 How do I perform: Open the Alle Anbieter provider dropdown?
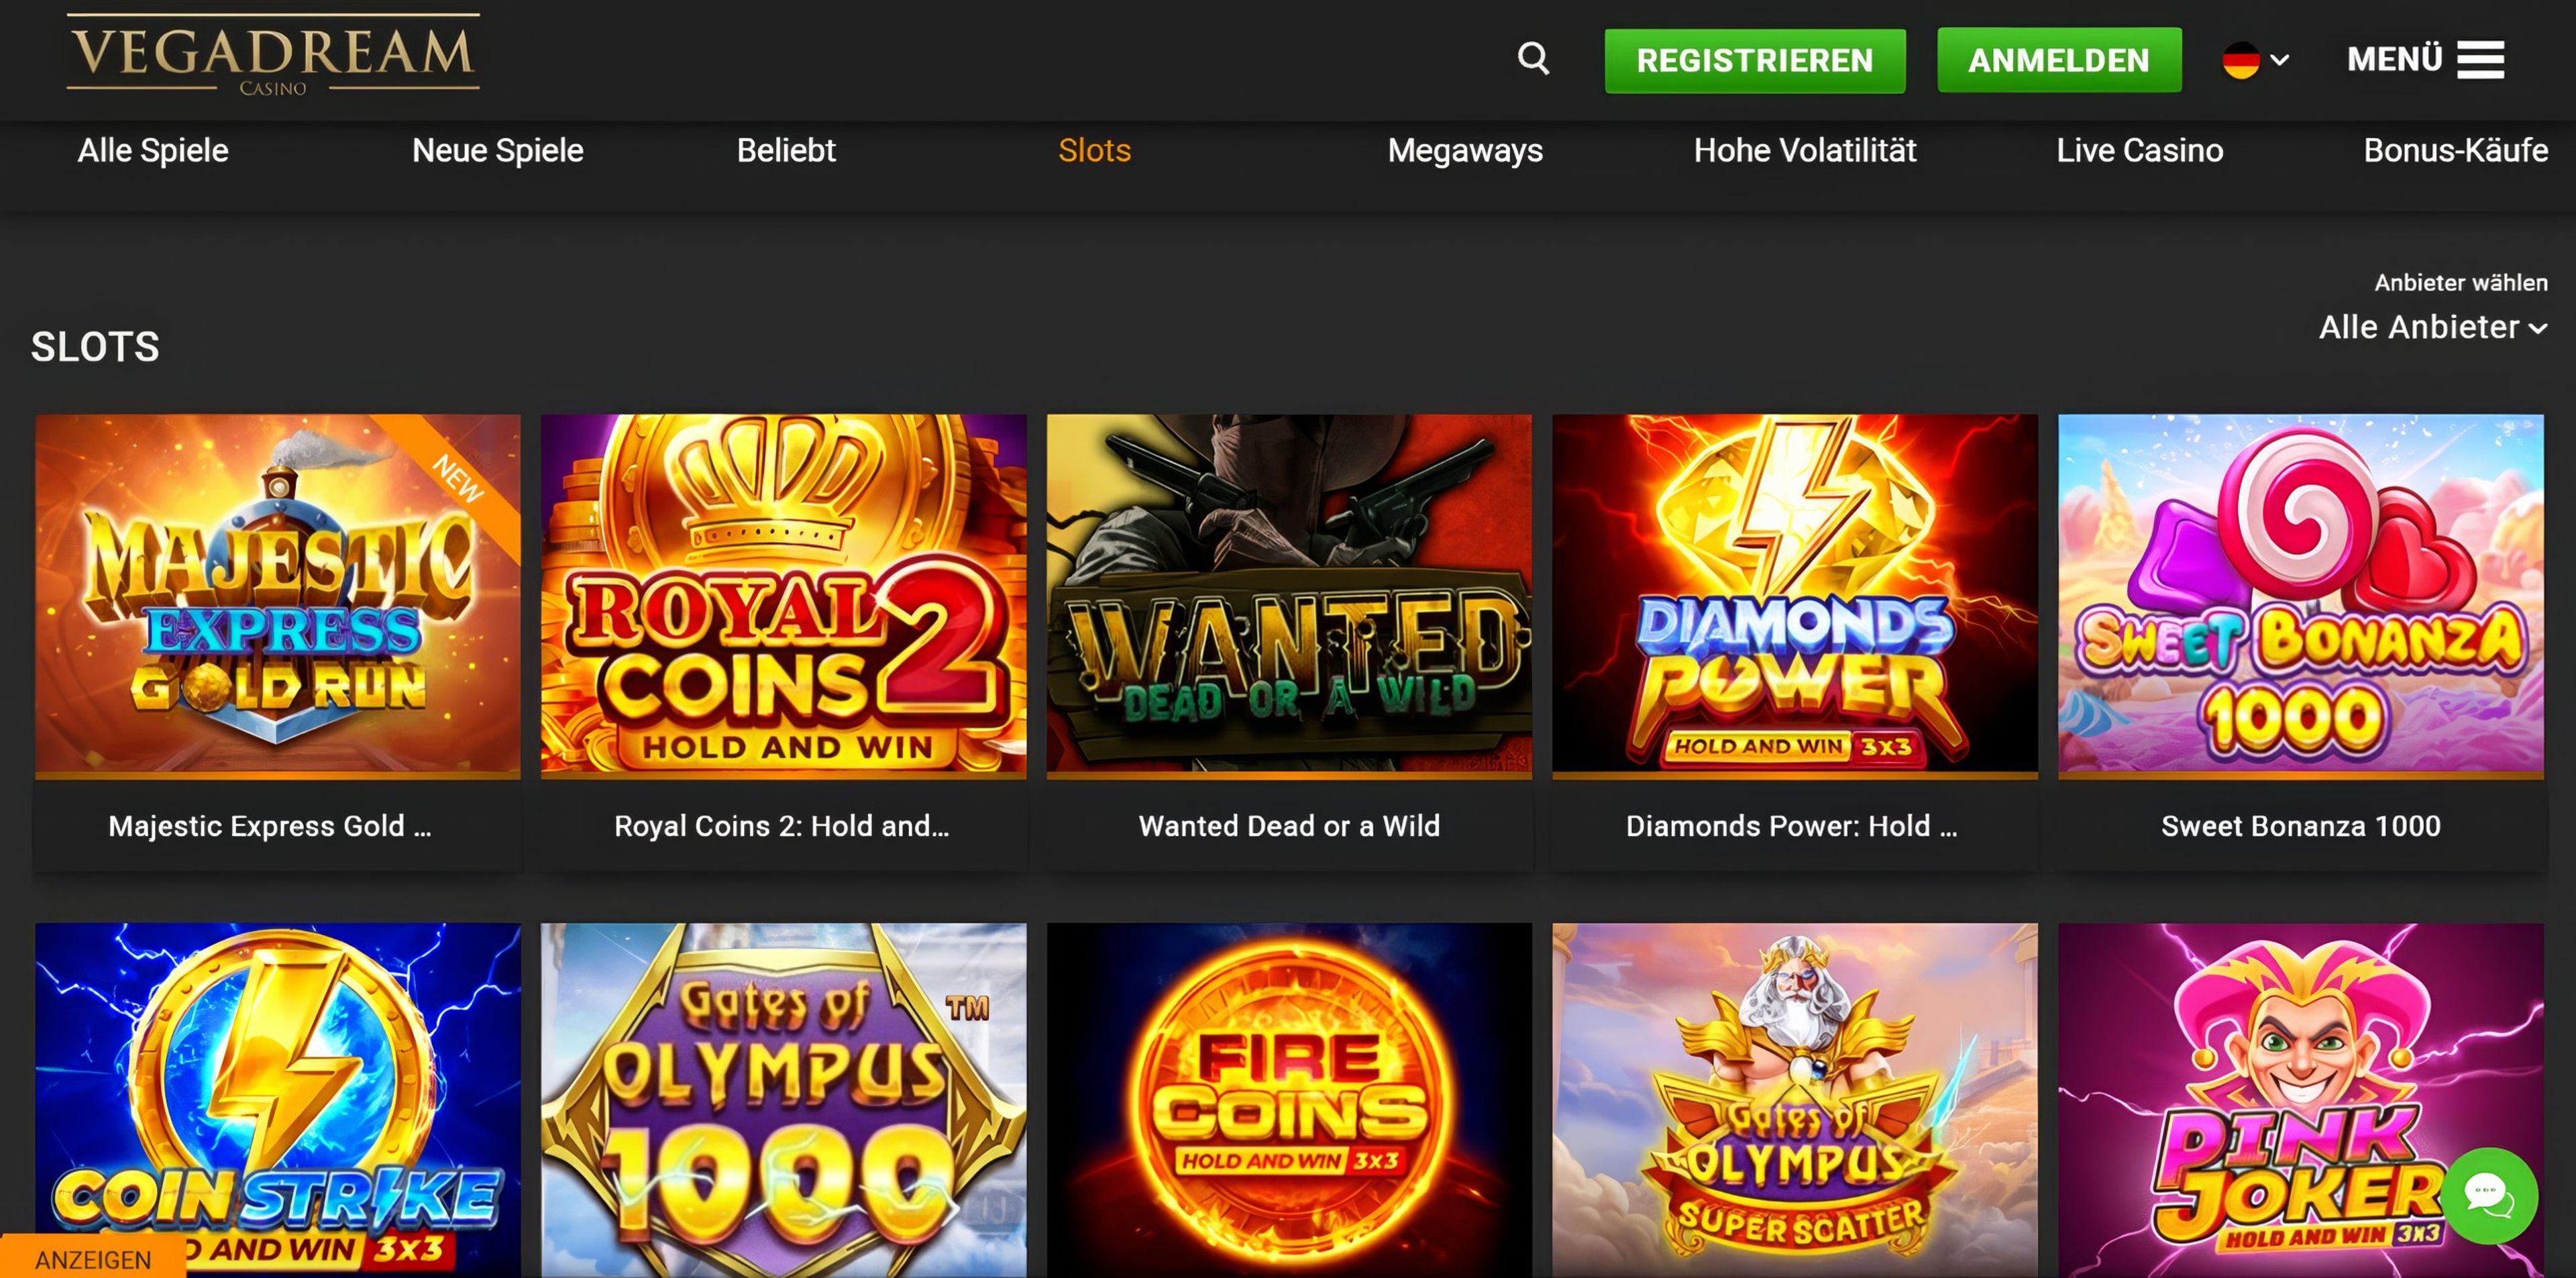[x=2433, y=327]
